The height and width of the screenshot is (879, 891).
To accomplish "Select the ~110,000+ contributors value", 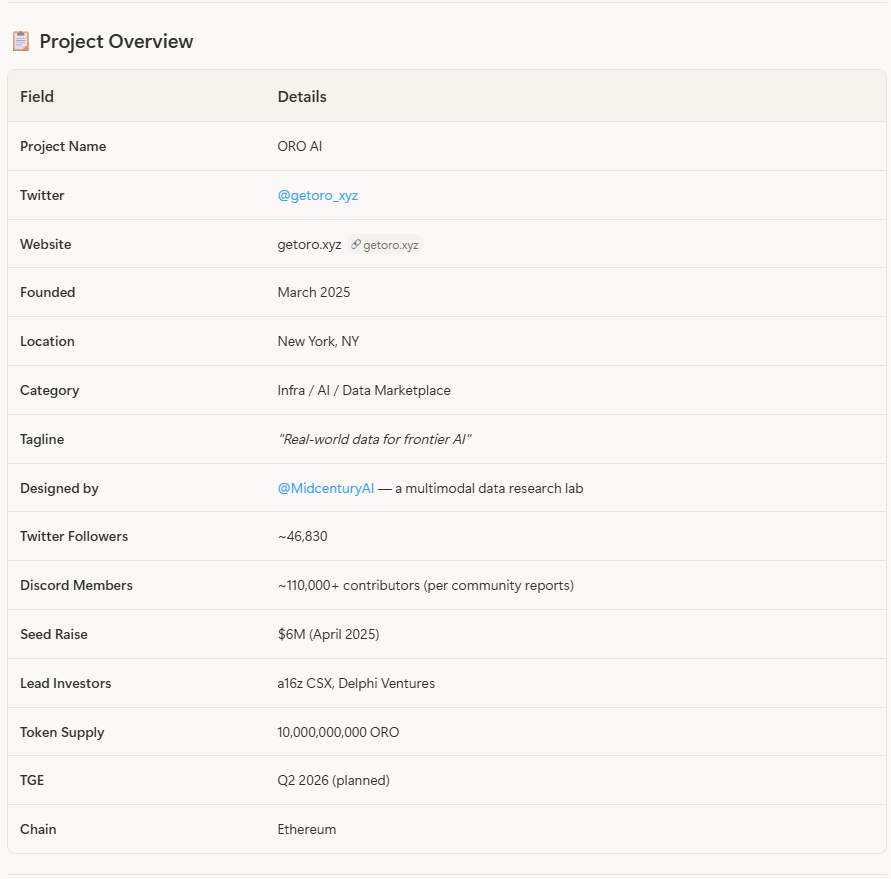I will coord(426,585).
